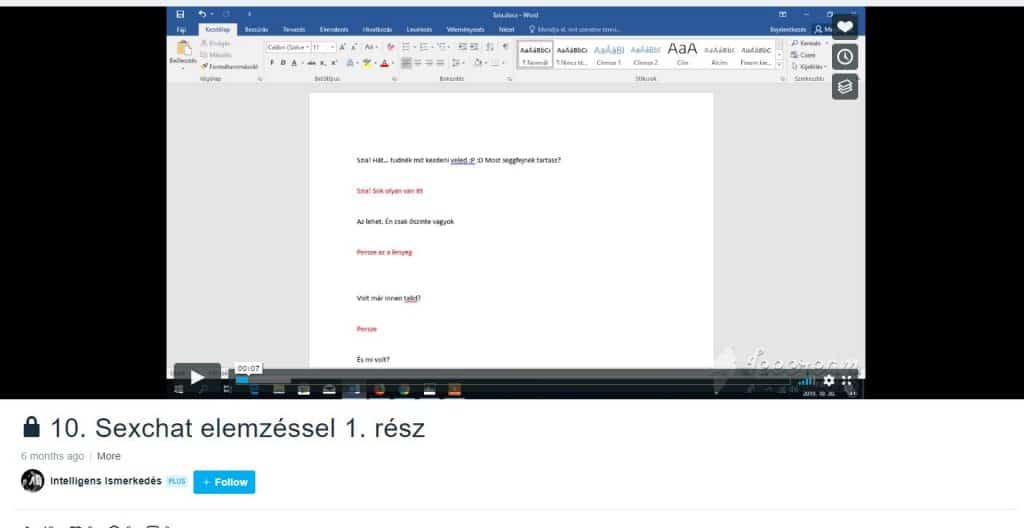This screenshot has width=1024, height=528.
Task: Seek along the video progress bar
Action: coord(500,380)
